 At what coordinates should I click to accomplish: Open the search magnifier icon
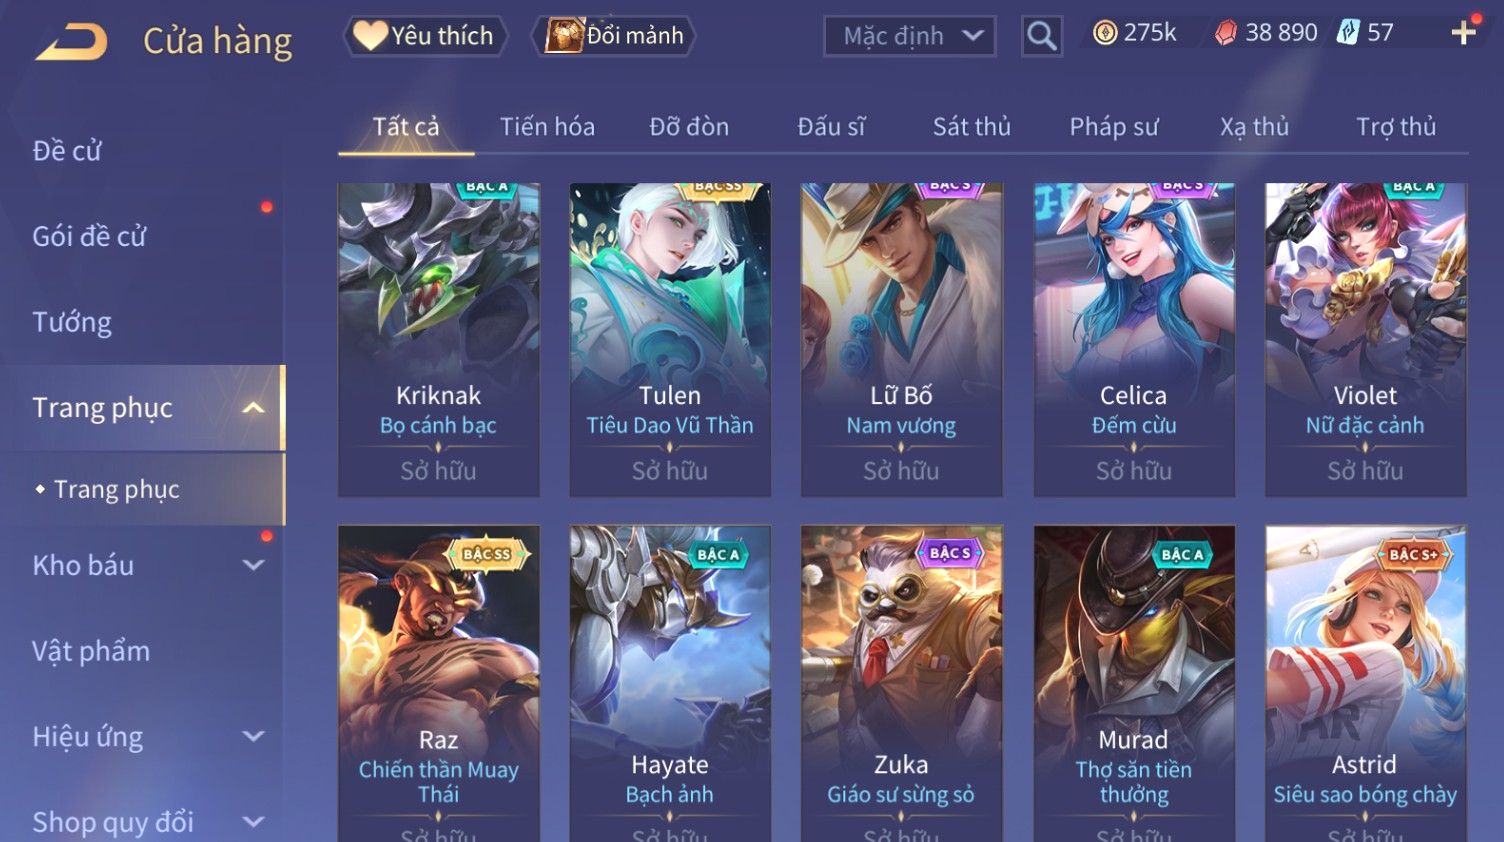1041,36
